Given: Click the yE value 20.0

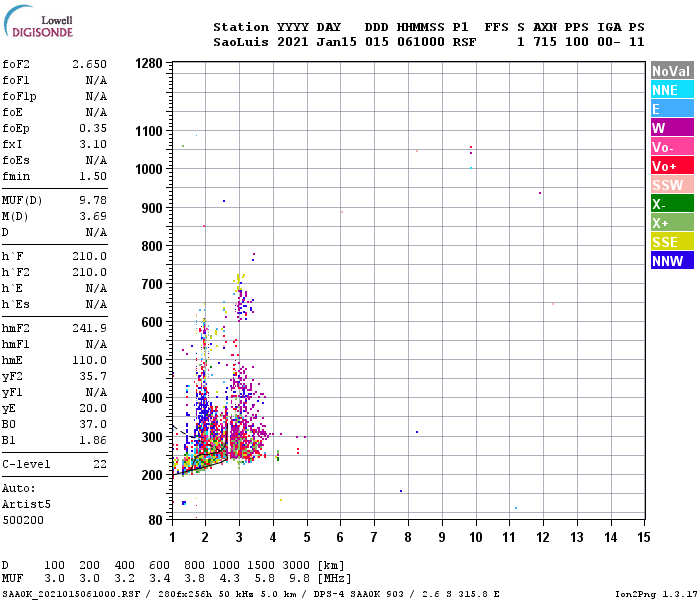Looking at the screenshot, I should [x=93, y=408].
